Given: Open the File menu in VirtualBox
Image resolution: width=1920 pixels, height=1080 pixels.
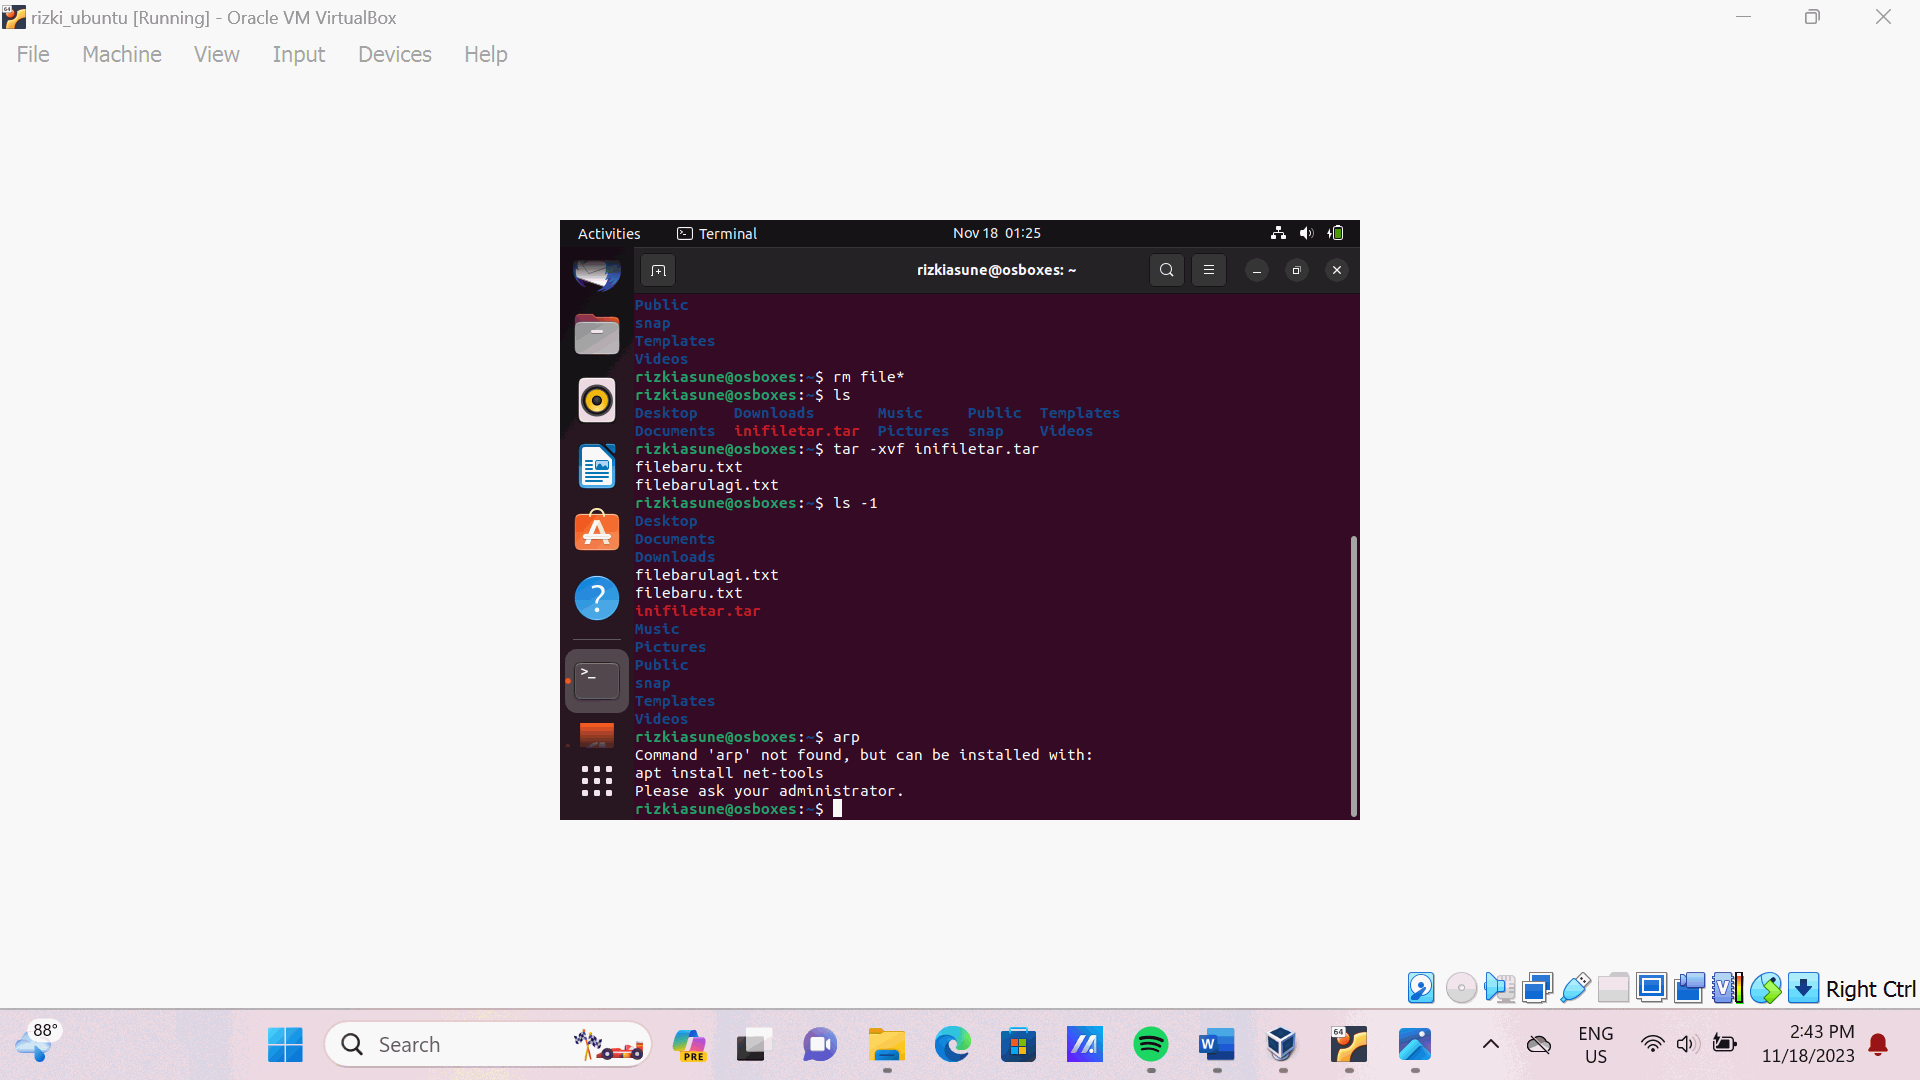Looking at the screenshot, I should (33, 54).
